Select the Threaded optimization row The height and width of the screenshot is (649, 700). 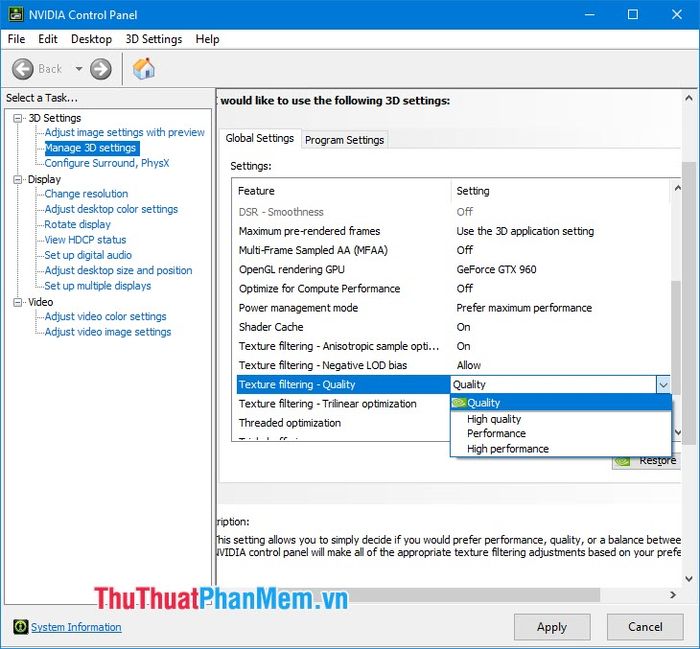[x=342, y=423]
